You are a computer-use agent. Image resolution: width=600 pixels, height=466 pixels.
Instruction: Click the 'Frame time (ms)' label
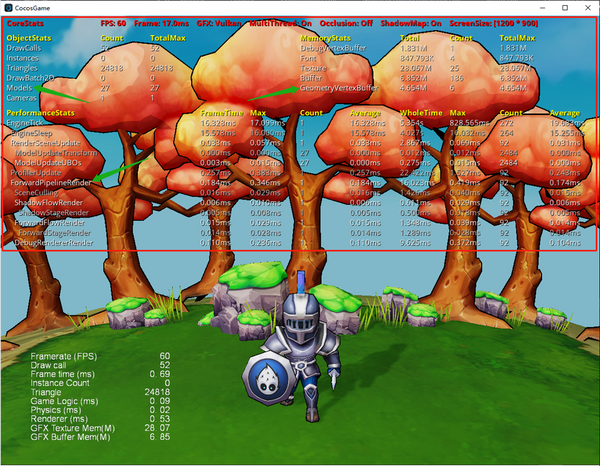coord(62,374)
